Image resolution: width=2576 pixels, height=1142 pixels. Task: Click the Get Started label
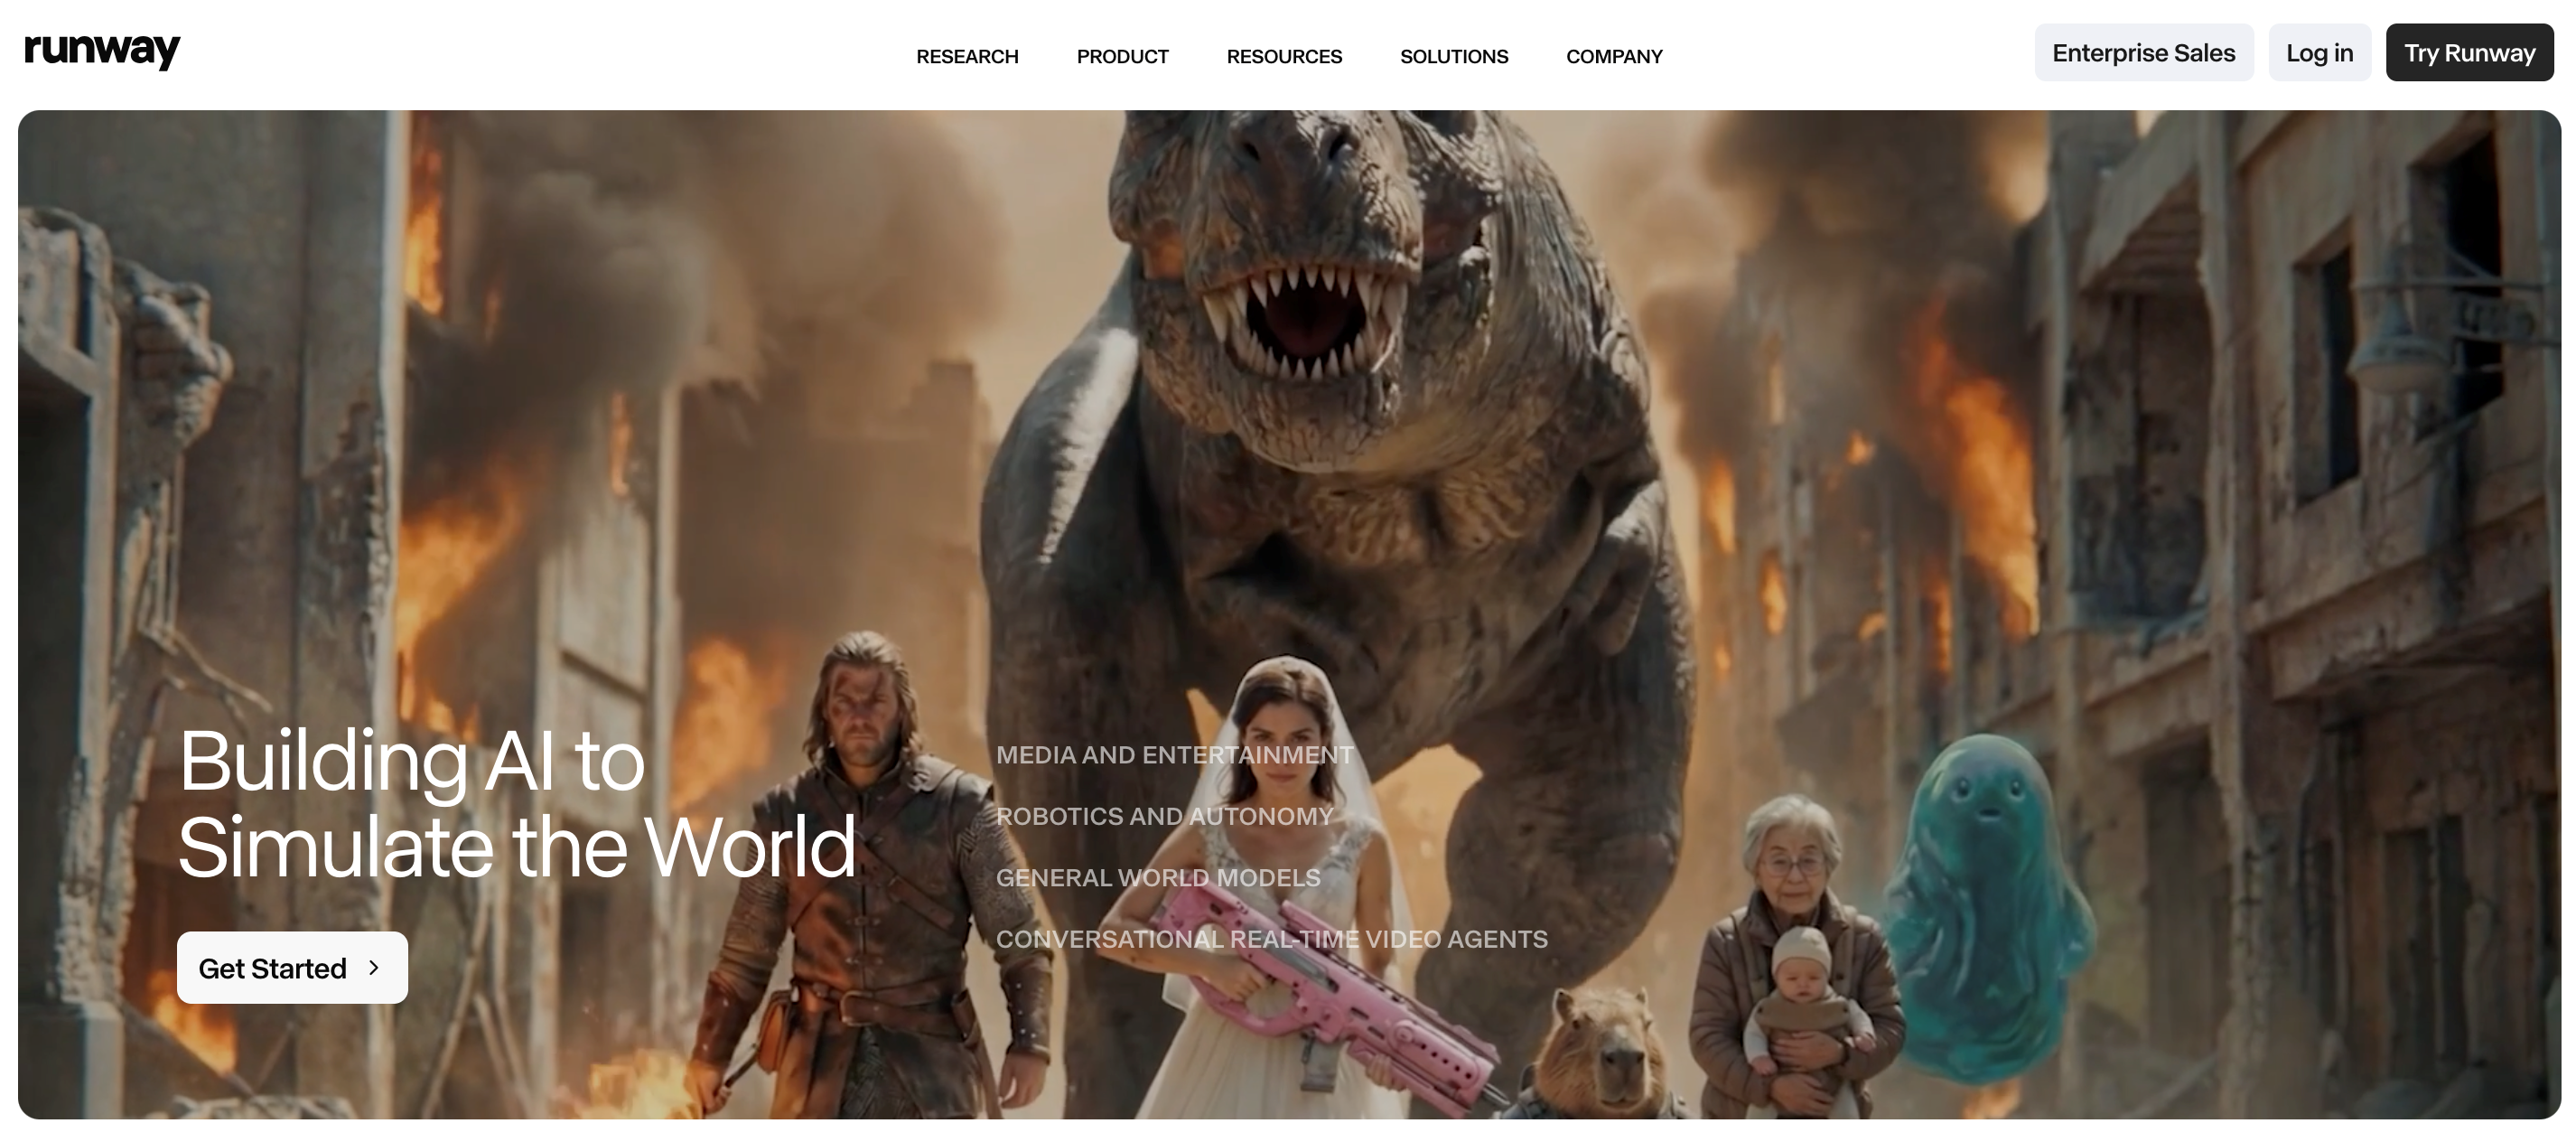pyautogui.click(x=272, y=968)
